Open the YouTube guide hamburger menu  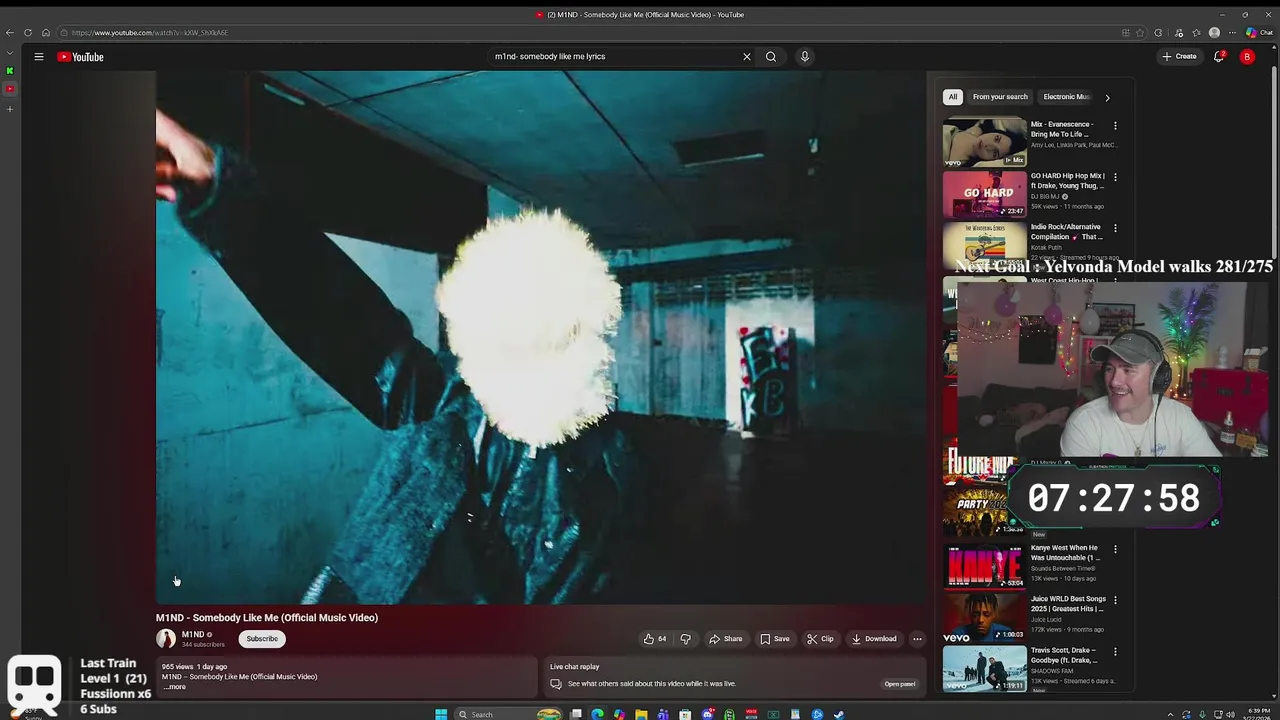(x=39, y=57)
